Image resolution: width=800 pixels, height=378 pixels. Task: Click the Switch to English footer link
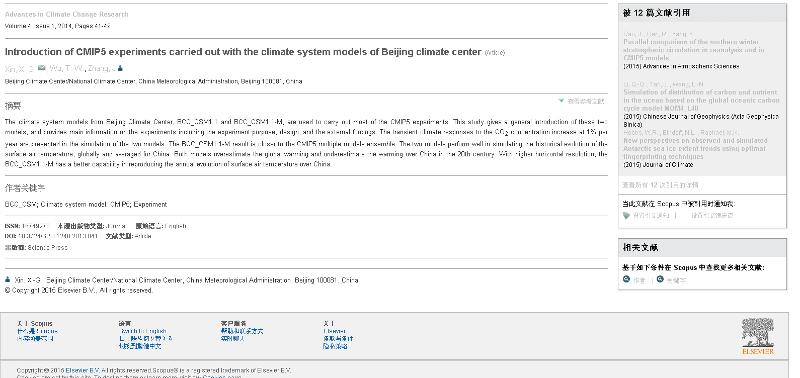click(x=143, y=331)
